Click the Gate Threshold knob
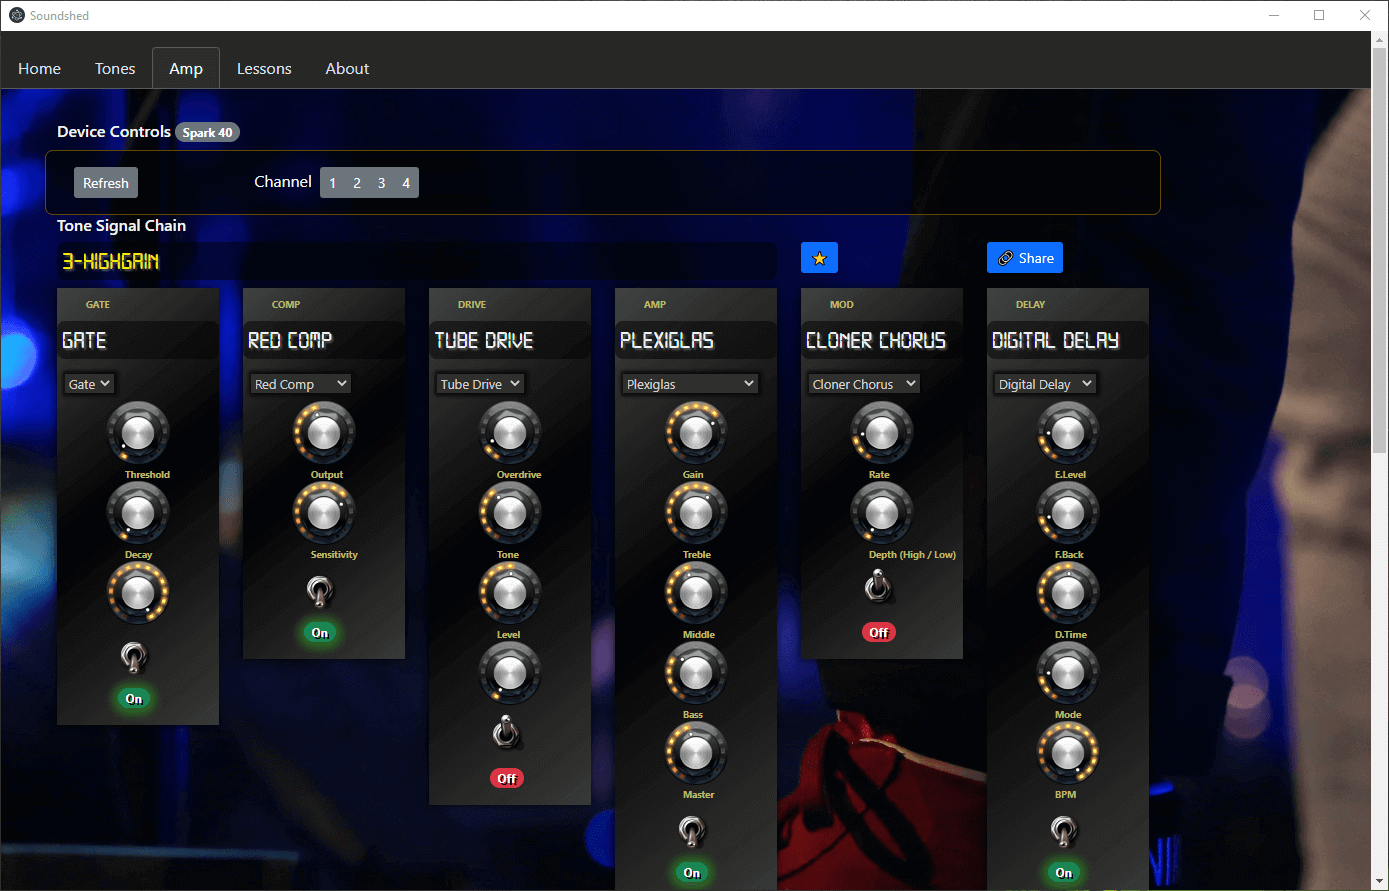 138,432
